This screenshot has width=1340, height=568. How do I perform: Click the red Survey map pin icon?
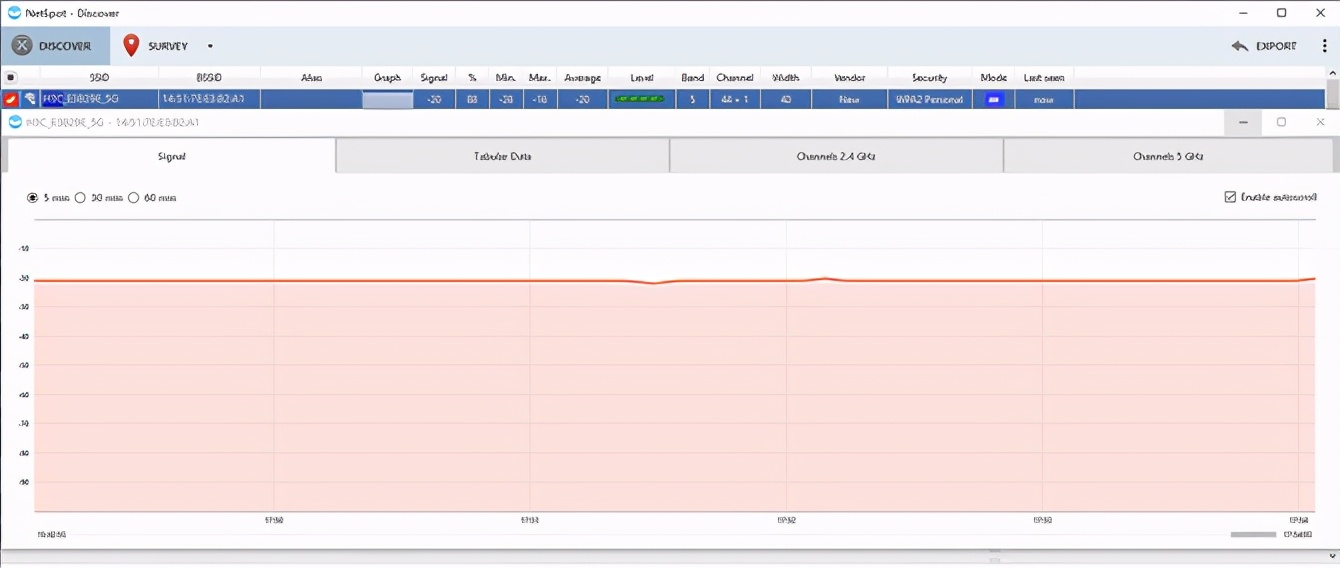[131, 46]
